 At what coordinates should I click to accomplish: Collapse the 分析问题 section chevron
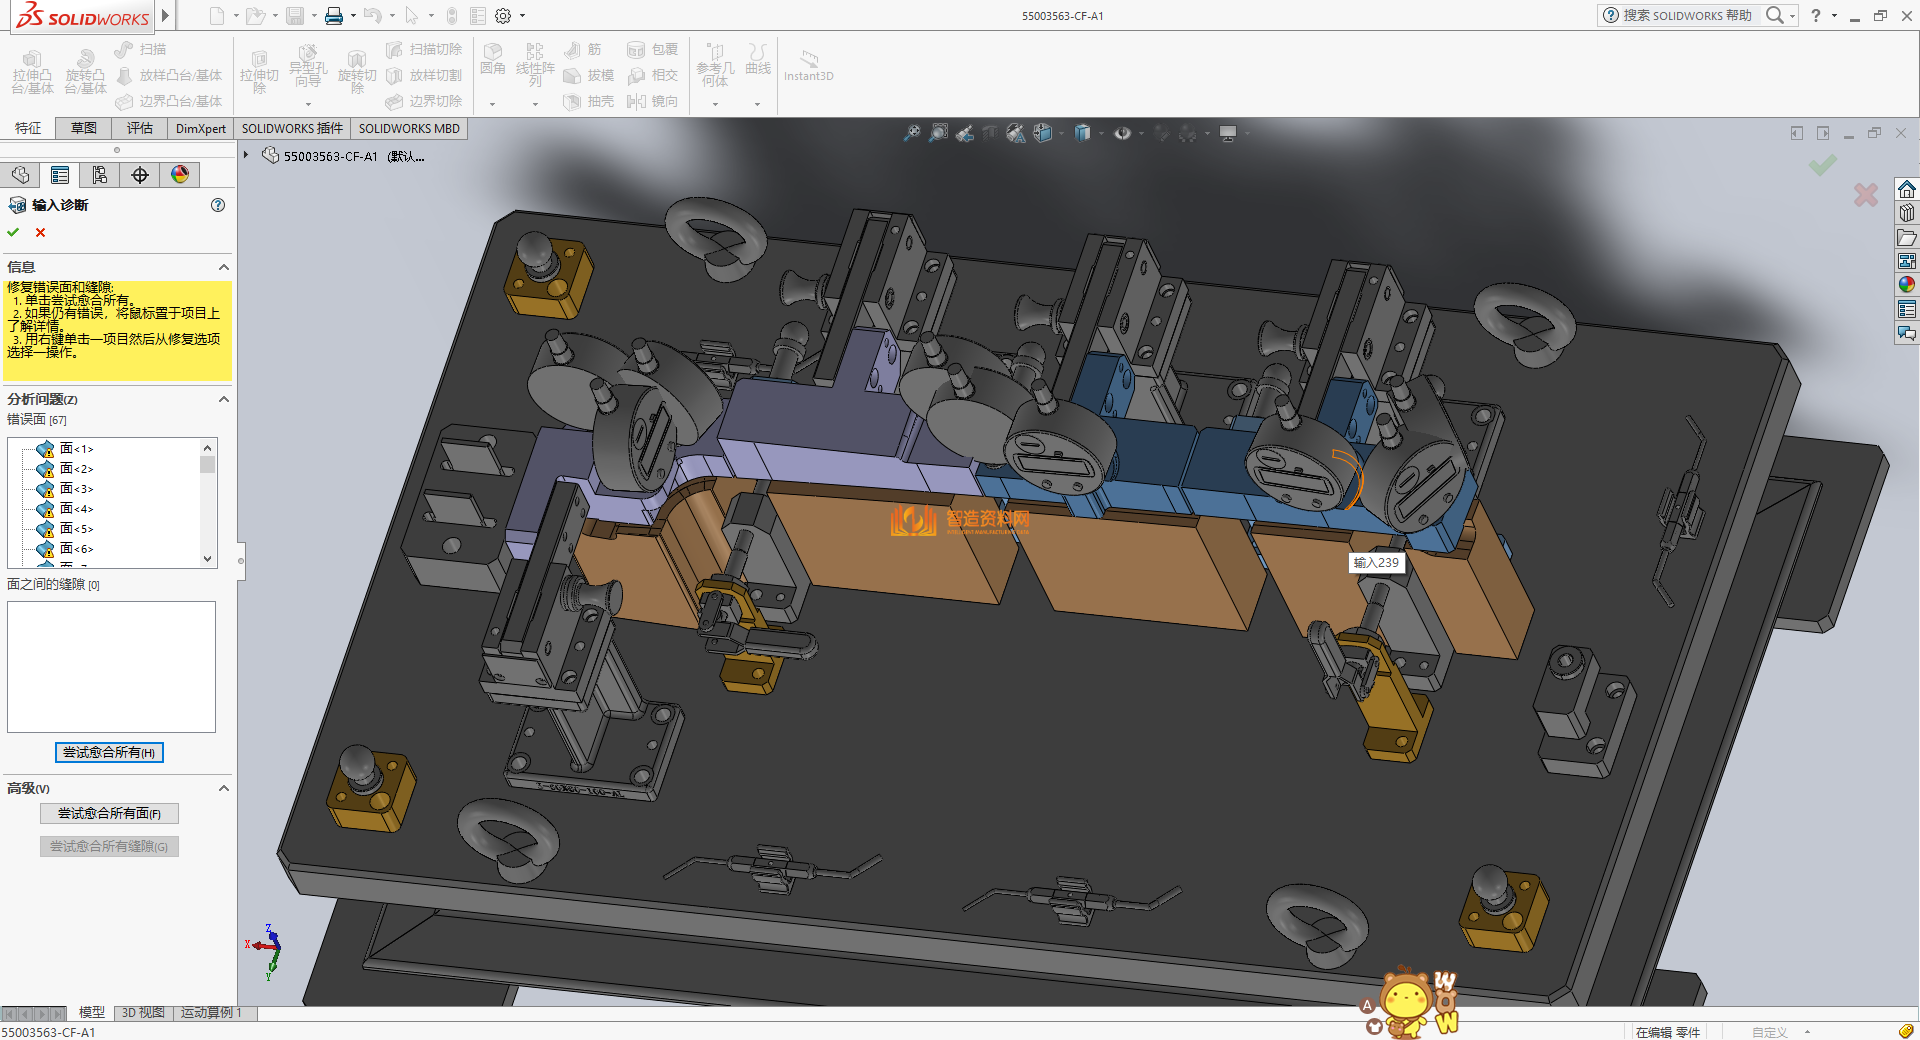[x=224, y=399]
